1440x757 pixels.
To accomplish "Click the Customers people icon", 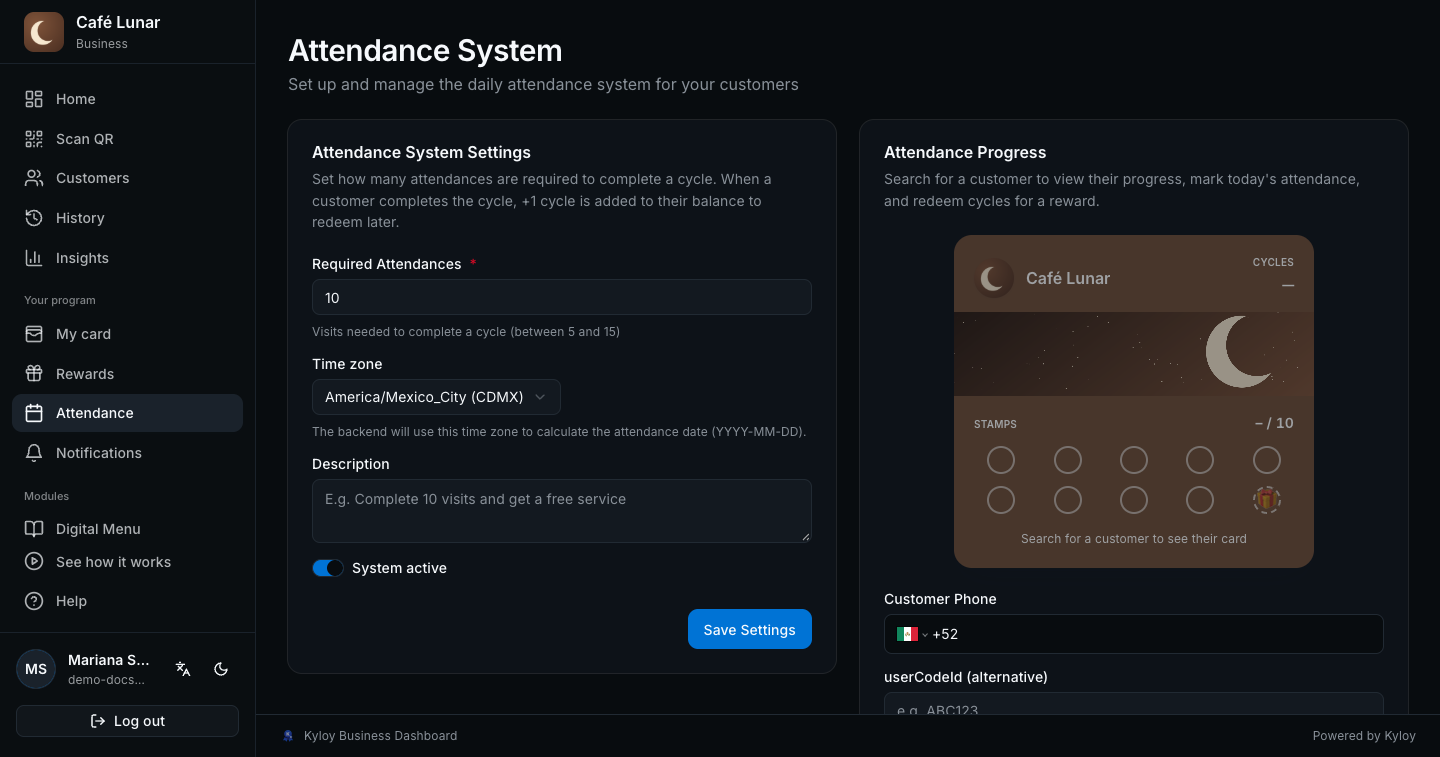I will pos(34,178).
